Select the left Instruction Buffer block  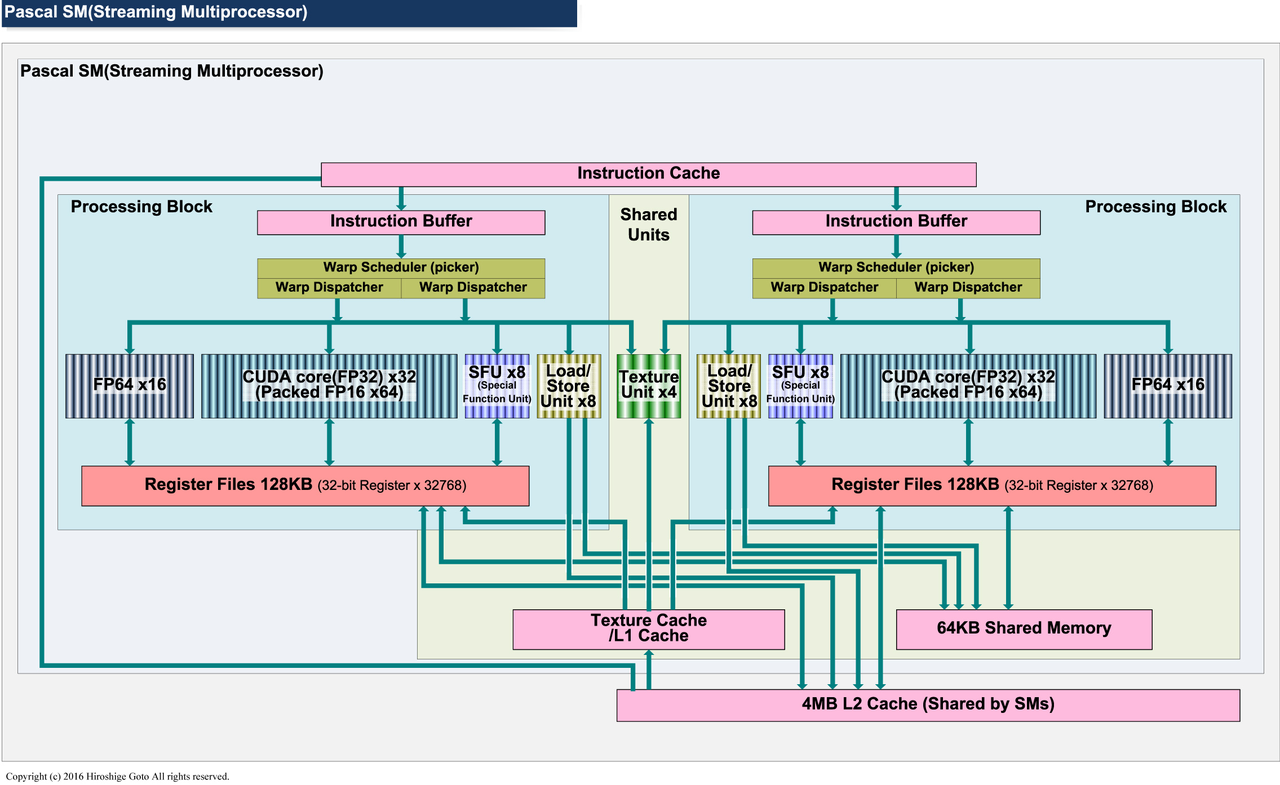pyautogui.click(x=401, y=221)
